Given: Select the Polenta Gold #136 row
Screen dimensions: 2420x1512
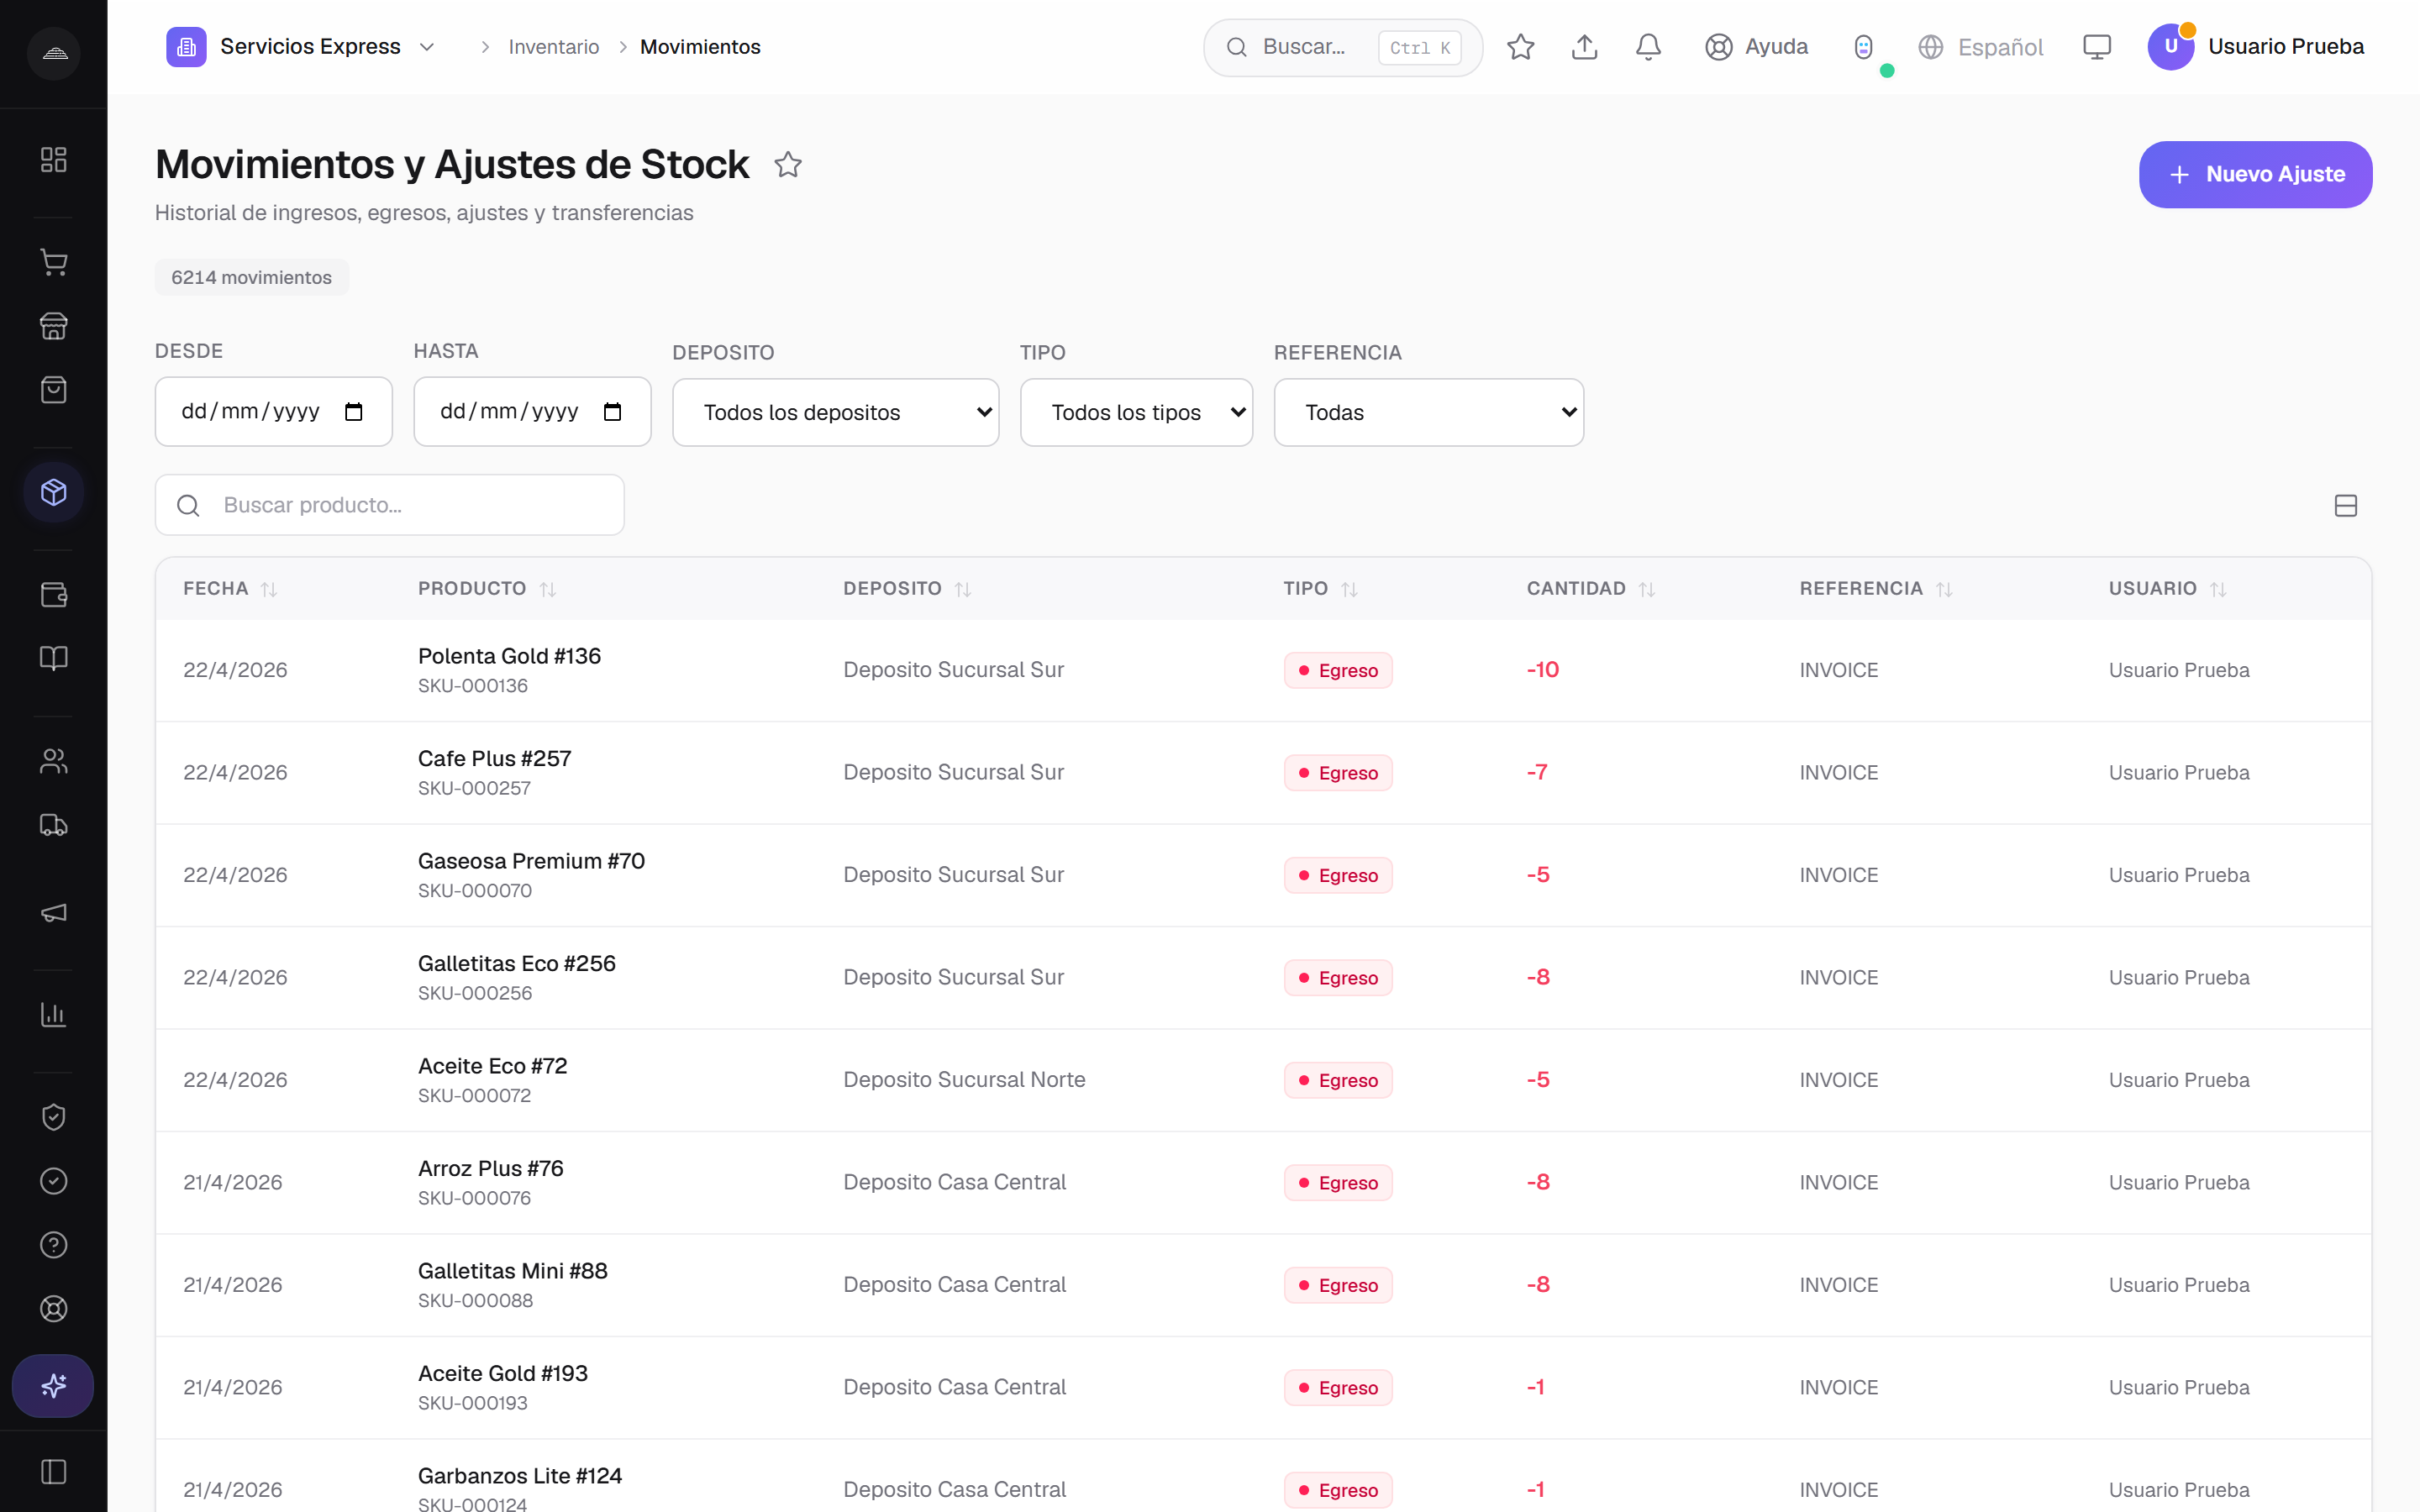Looking at the screenshot, I should pyautogui.click(x=1263, y=670).
